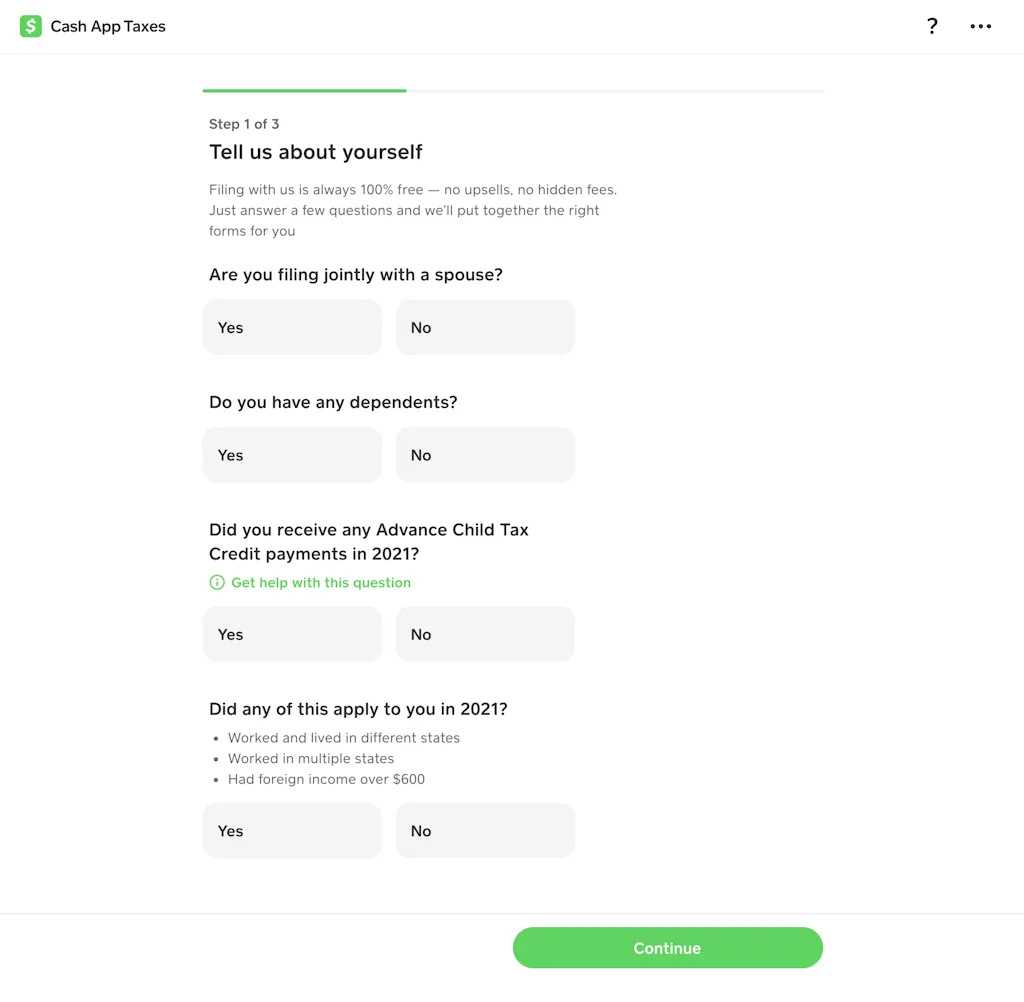The height and width of the screenshot is (1002, 1024).
Task: Click the info icon beside the help link
Action: [217, 582]
